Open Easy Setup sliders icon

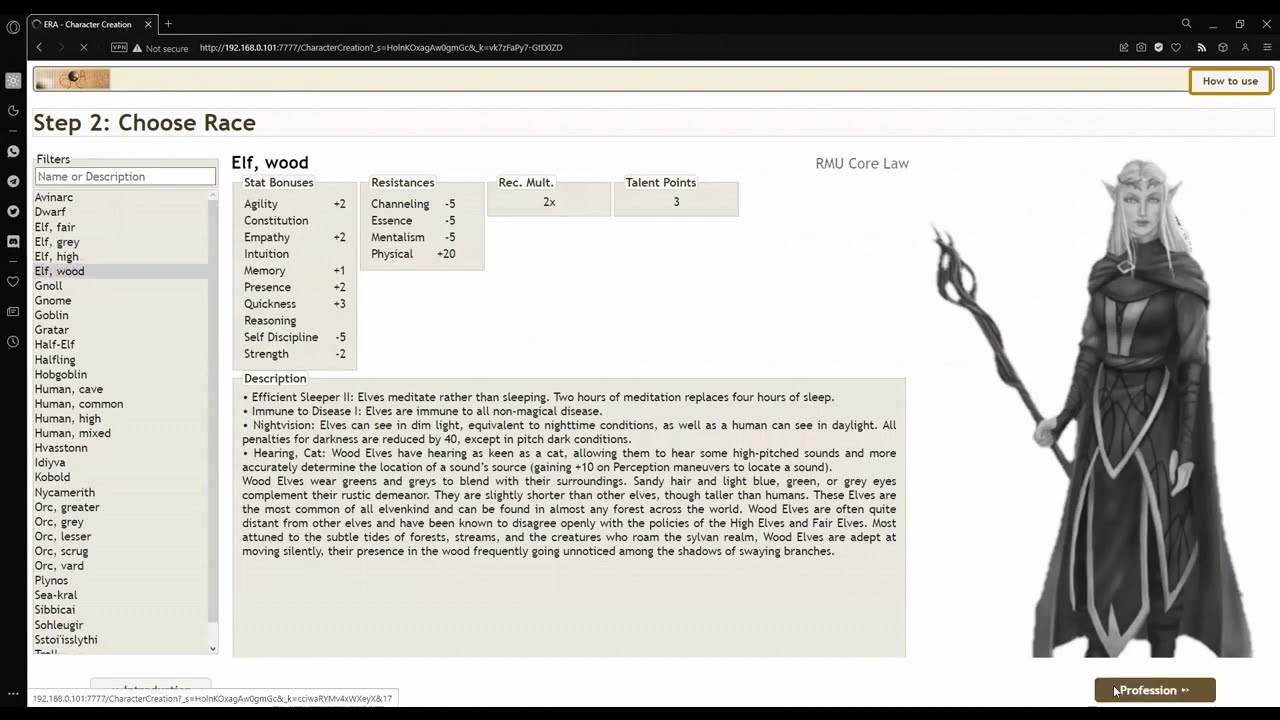pyautogui.click(x=1267, y=47)
